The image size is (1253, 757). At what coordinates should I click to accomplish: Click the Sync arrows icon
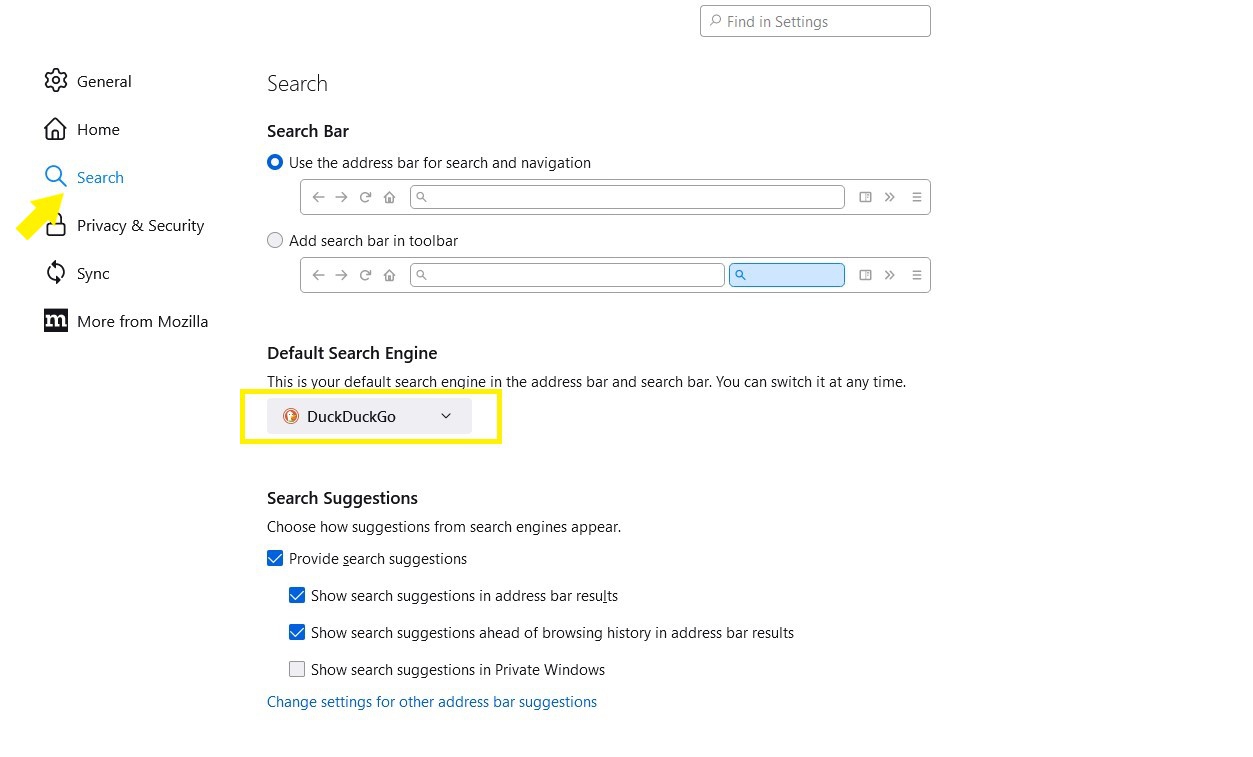[56, 273]
